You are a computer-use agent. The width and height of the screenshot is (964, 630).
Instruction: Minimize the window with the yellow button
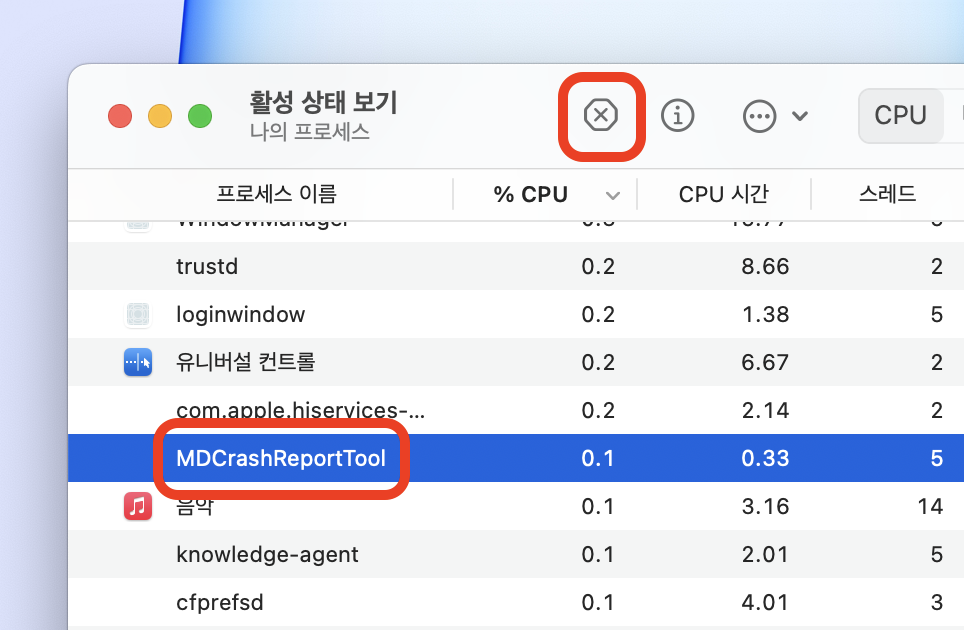160,116
